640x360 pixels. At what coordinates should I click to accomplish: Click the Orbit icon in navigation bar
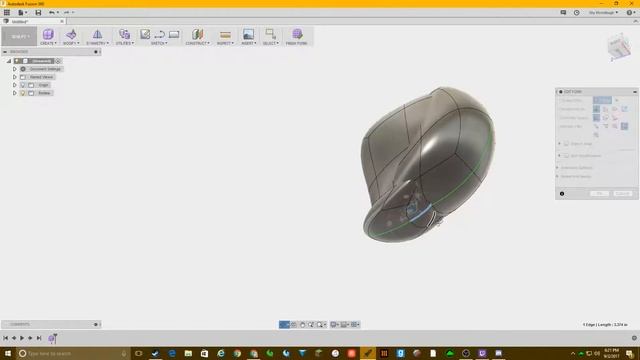click(284, 324)
